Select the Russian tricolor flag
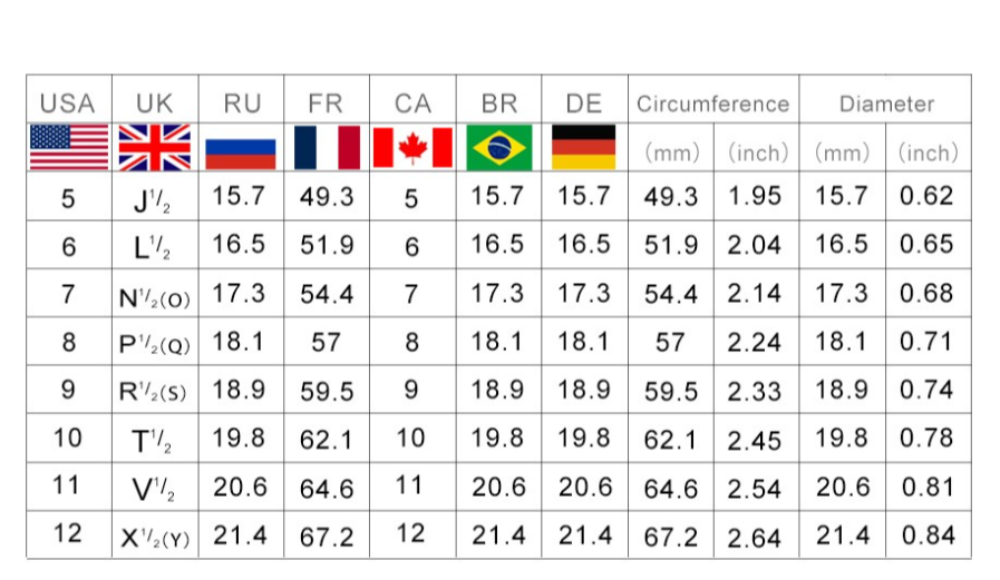 point(240,152)
